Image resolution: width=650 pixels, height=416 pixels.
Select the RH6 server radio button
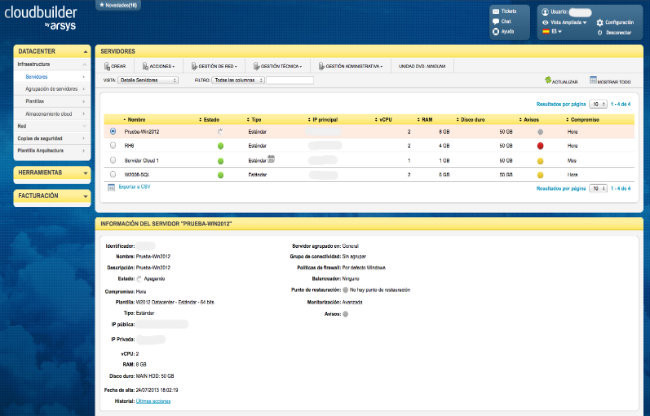pyautogui.click(x=112, y=145)
